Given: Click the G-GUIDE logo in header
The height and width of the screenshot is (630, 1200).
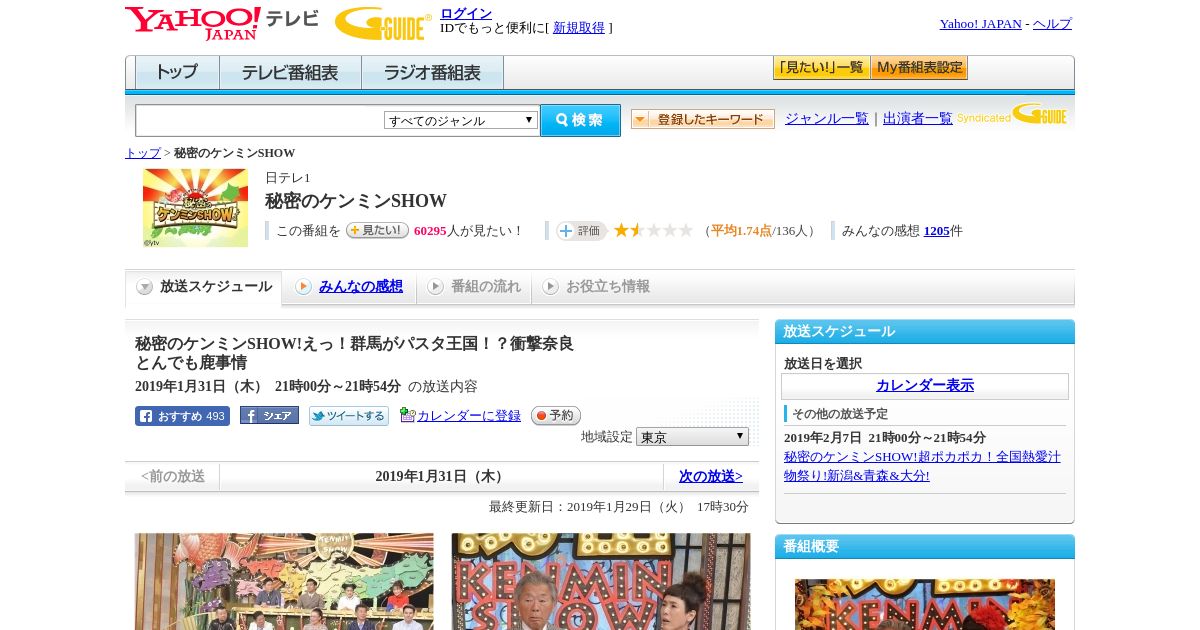Looking at the screenshot, I should tap(382, 23).
